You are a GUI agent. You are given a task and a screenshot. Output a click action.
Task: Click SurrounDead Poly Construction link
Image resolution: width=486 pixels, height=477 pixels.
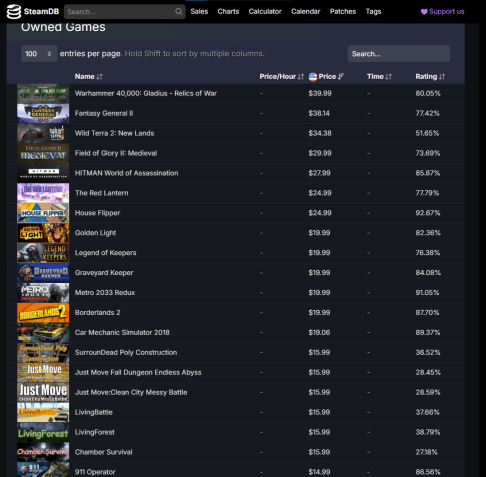[x=126, y=352]
